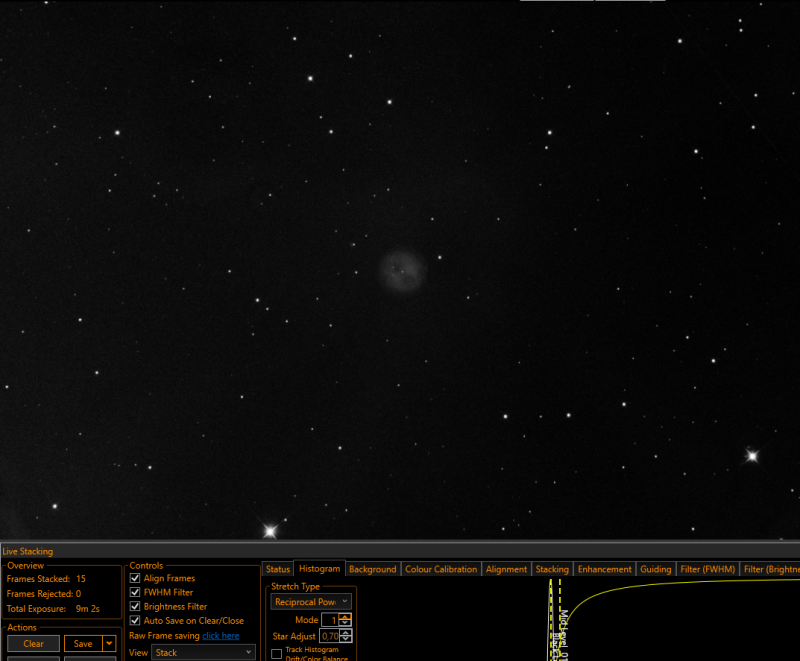Screen dimensions: 800x661
Task: Decrease Star Adjust with down arrow
Action: point(345,639)
